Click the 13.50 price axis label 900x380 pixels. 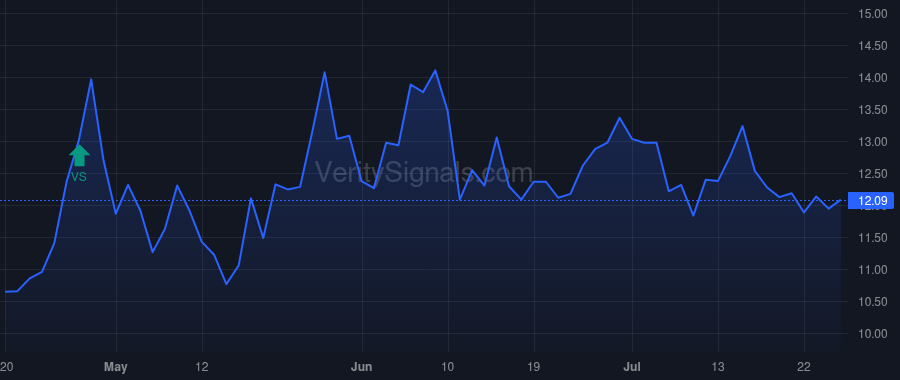click(x=872, y=110)
